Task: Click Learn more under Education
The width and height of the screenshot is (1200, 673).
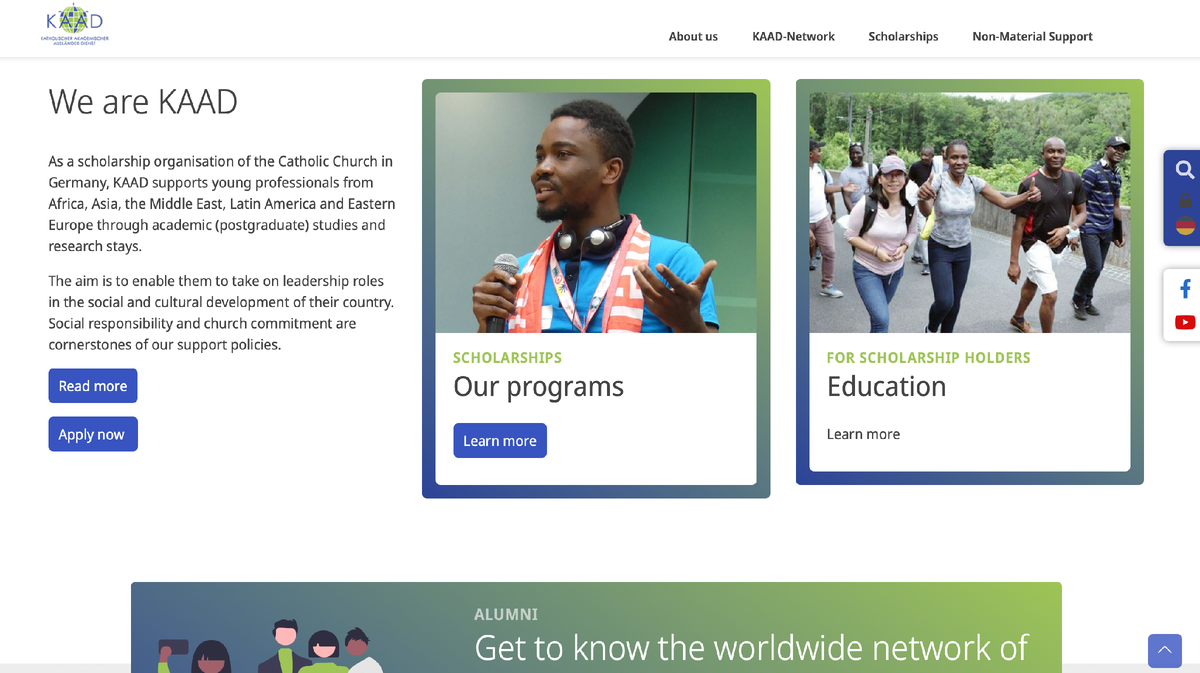Action: tap(863, 434)
